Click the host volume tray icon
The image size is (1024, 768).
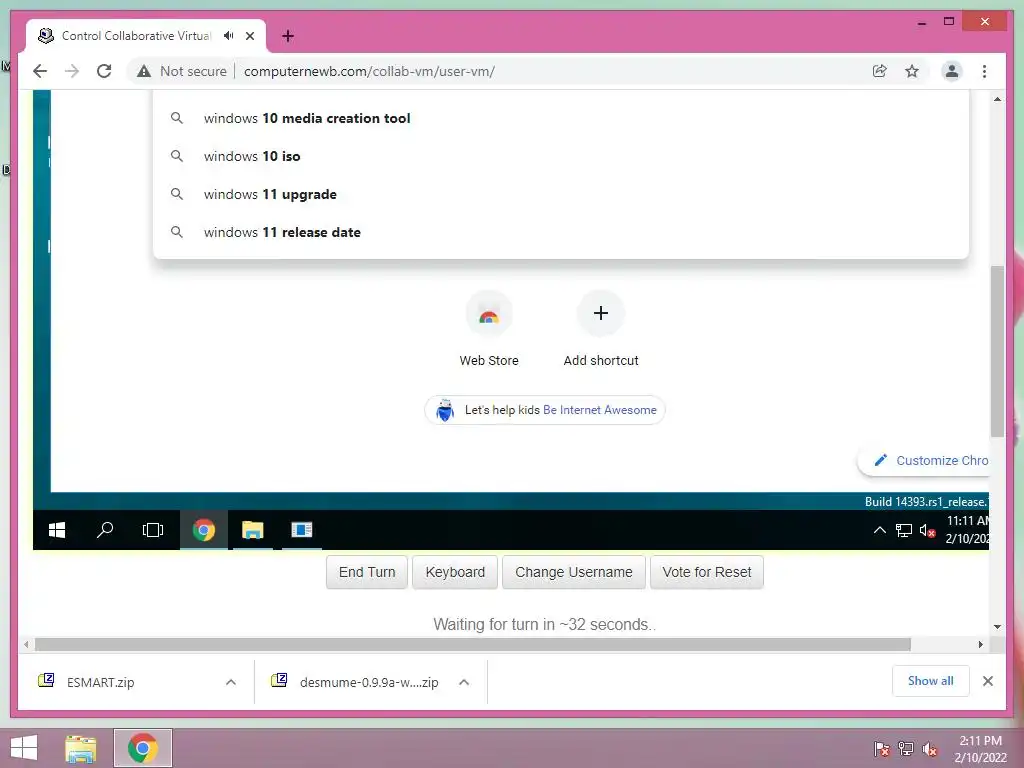pyautogui.click(x=929, y=750)
